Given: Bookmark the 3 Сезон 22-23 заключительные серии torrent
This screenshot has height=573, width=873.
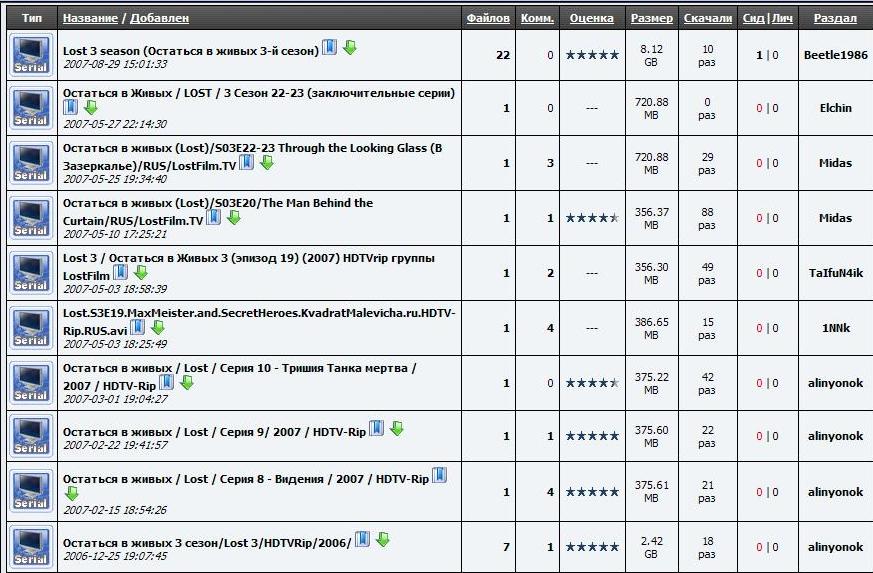Looking at the screenshot, I should [x=70, y=107].
